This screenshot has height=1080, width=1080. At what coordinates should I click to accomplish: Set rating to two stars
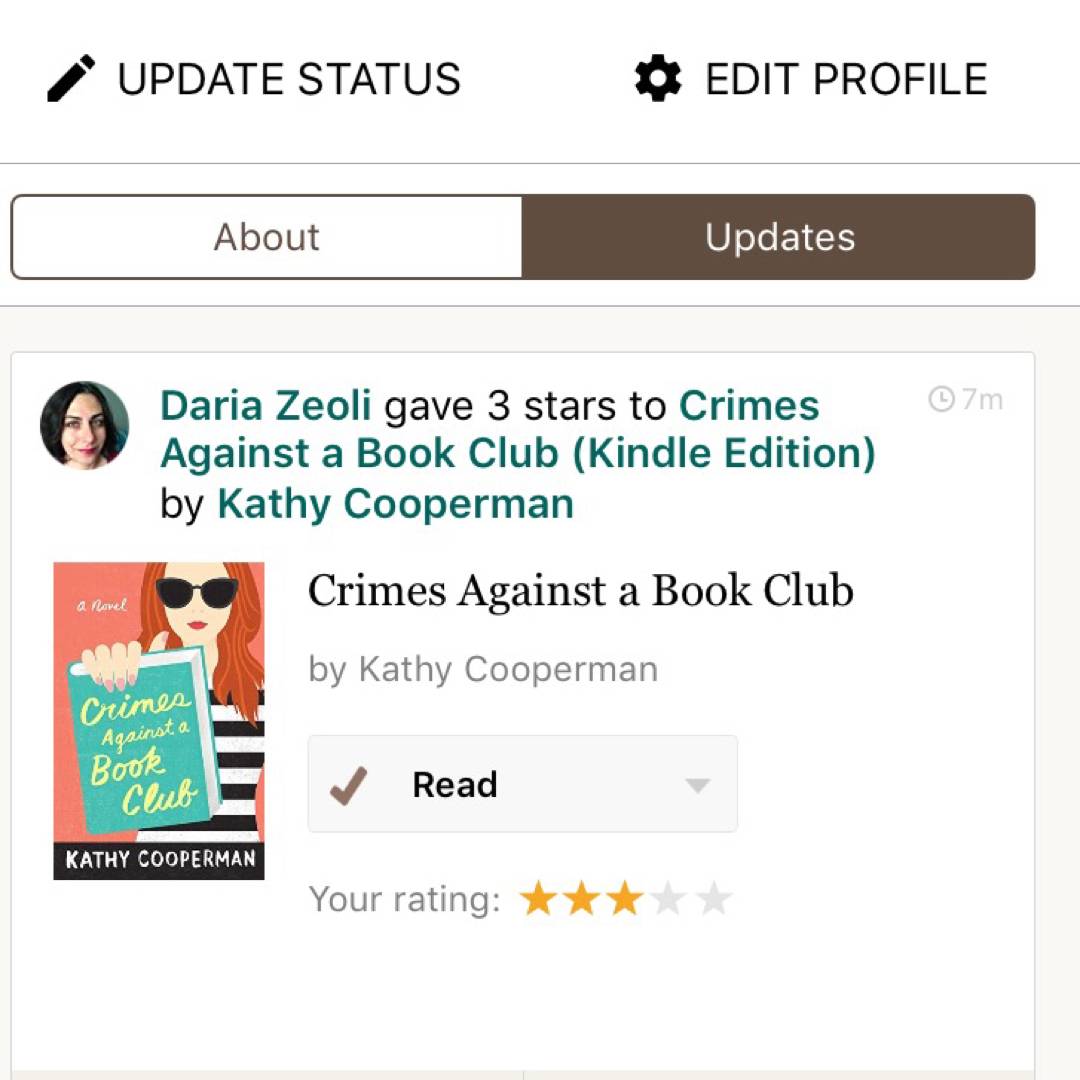click(582, 899)
